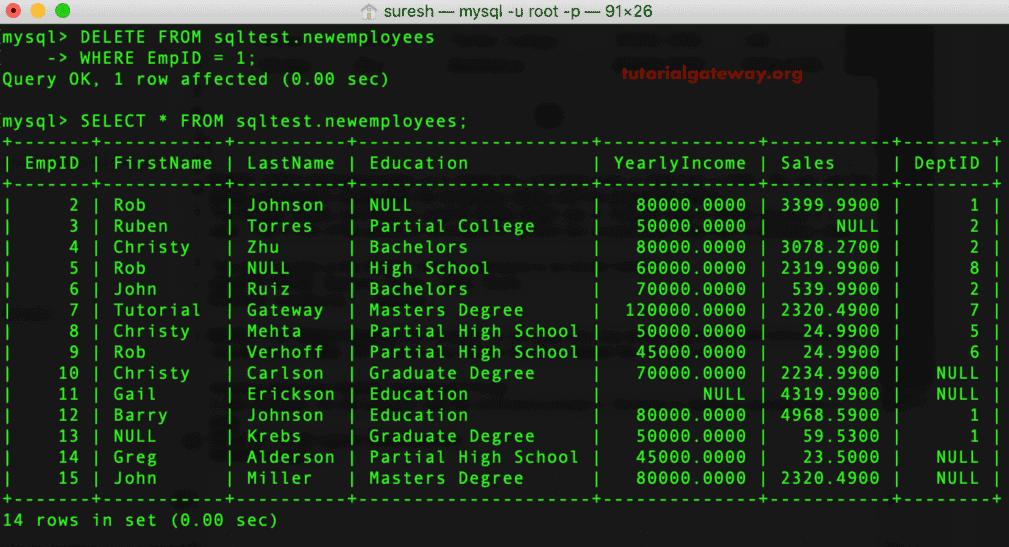The image size is (1009, 547).
Task: Click first name 'Tutorial'
Action: pos(157,310)
